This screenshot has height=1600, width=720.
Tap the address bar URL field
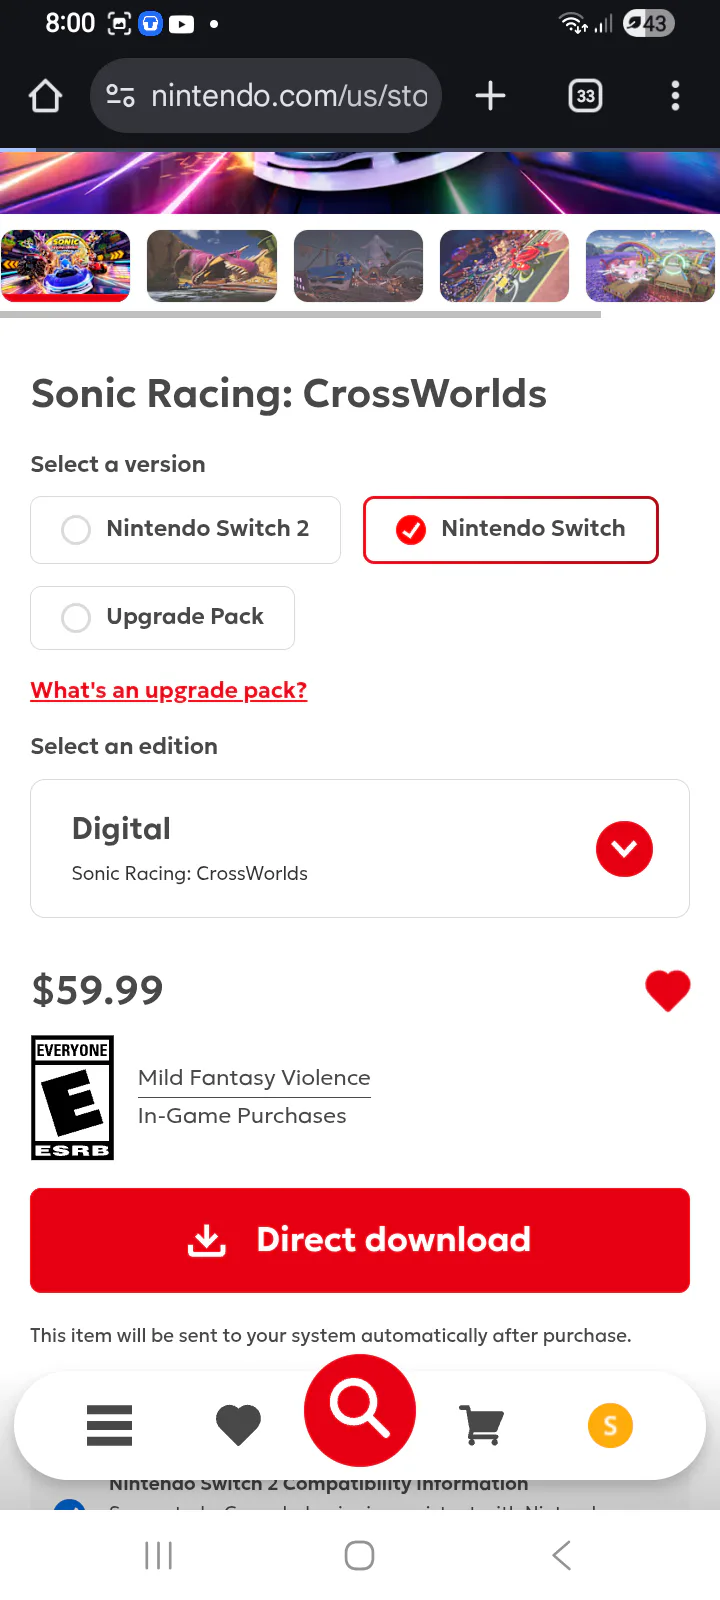coord(289,96)
